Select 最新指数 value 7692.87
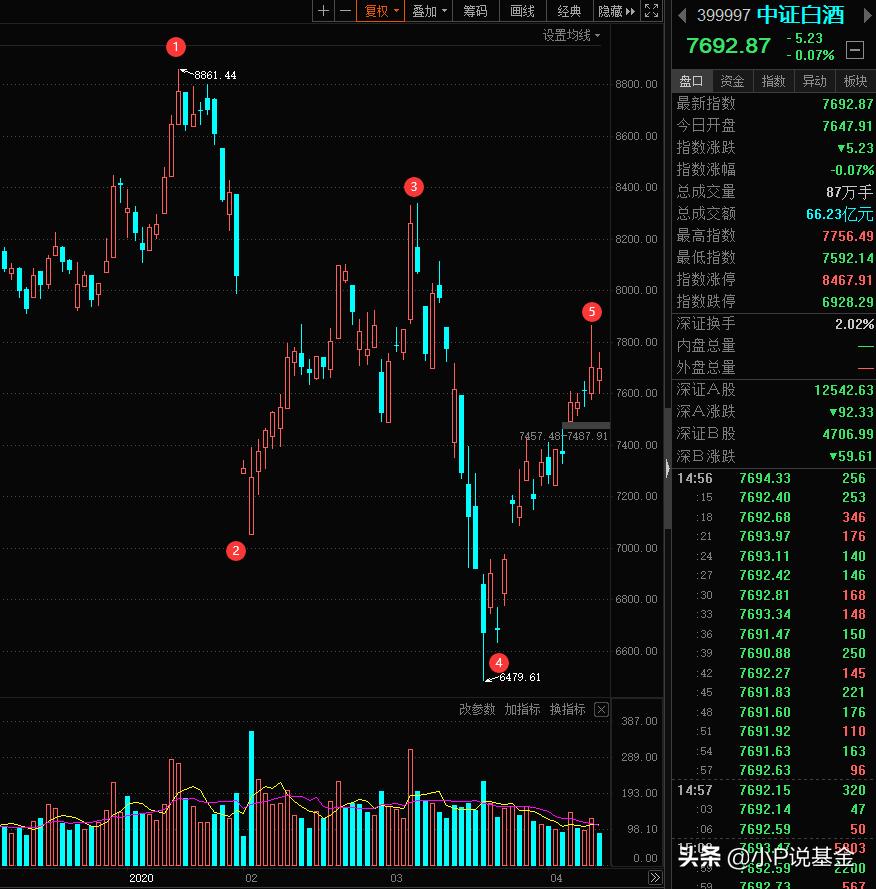This screenshot has width=876, height=889. [x=847, y=104]
